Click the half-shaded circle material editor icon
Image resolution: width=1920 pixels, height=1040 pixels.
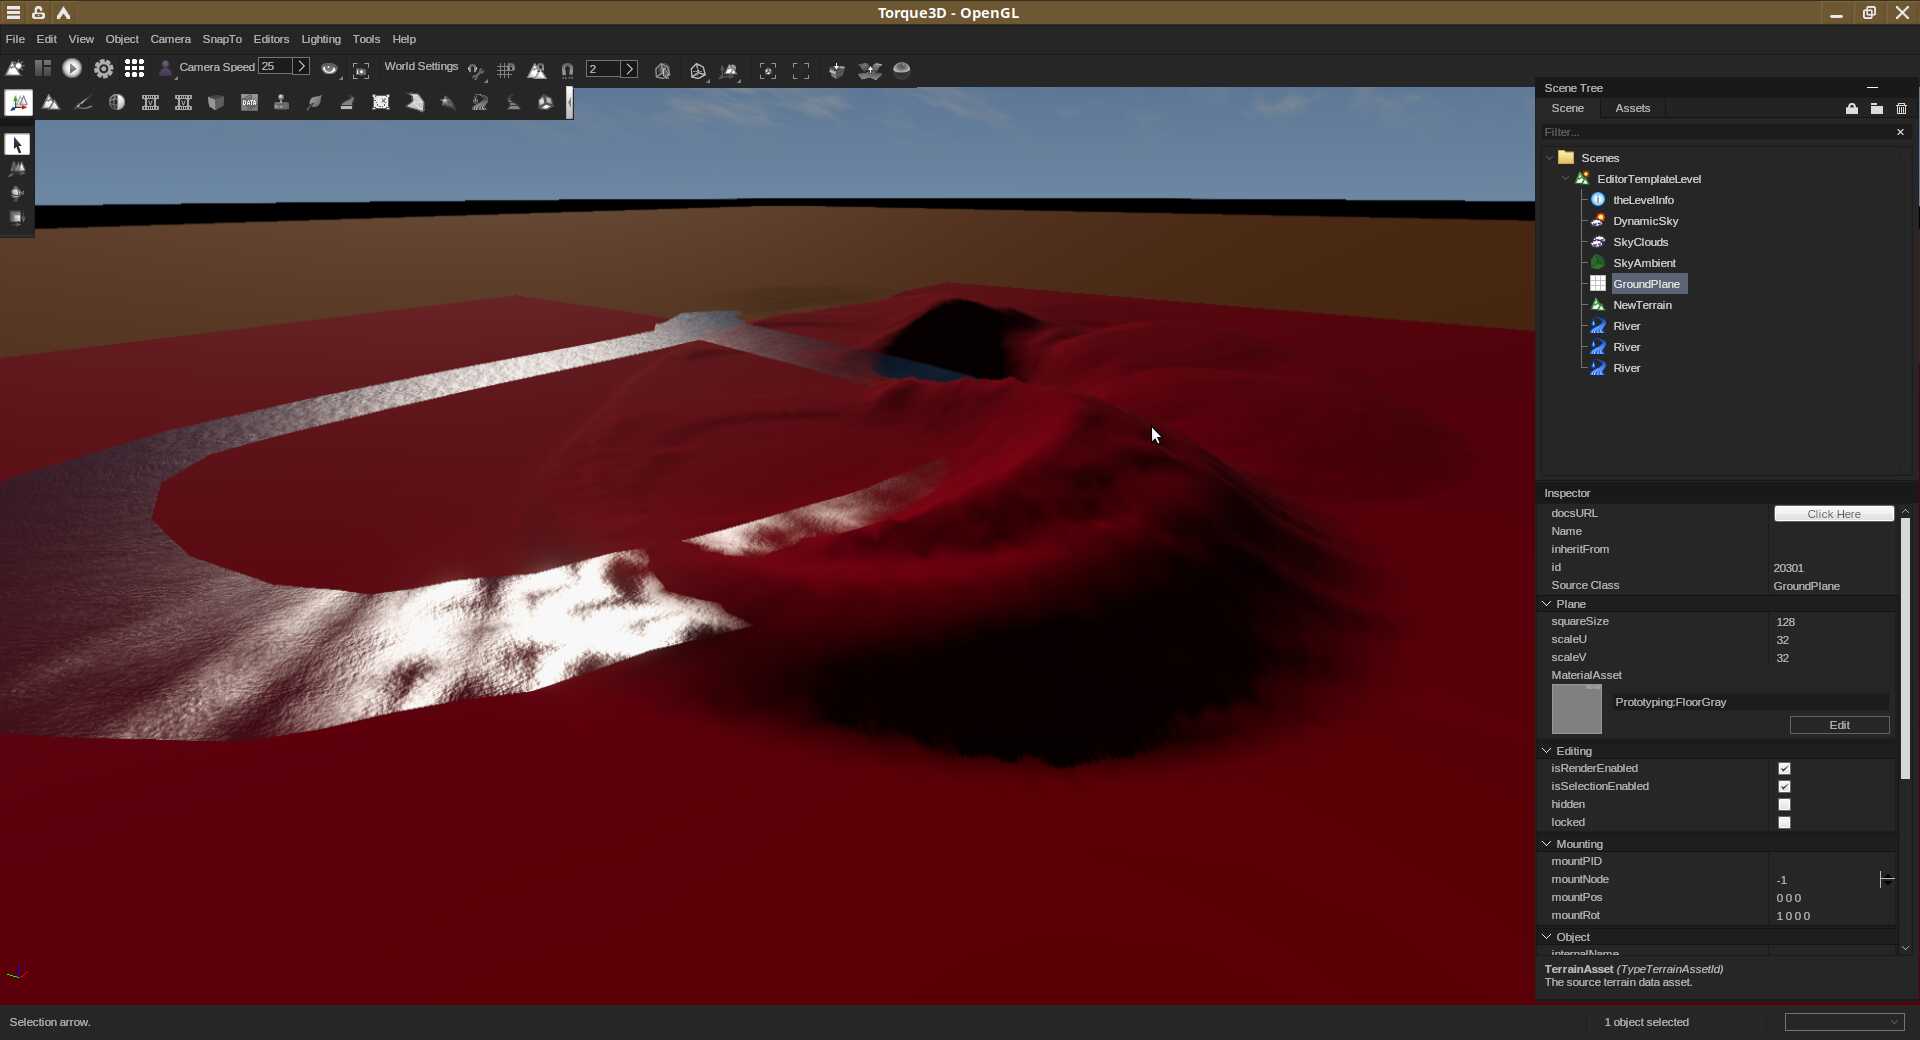(117, 103)
